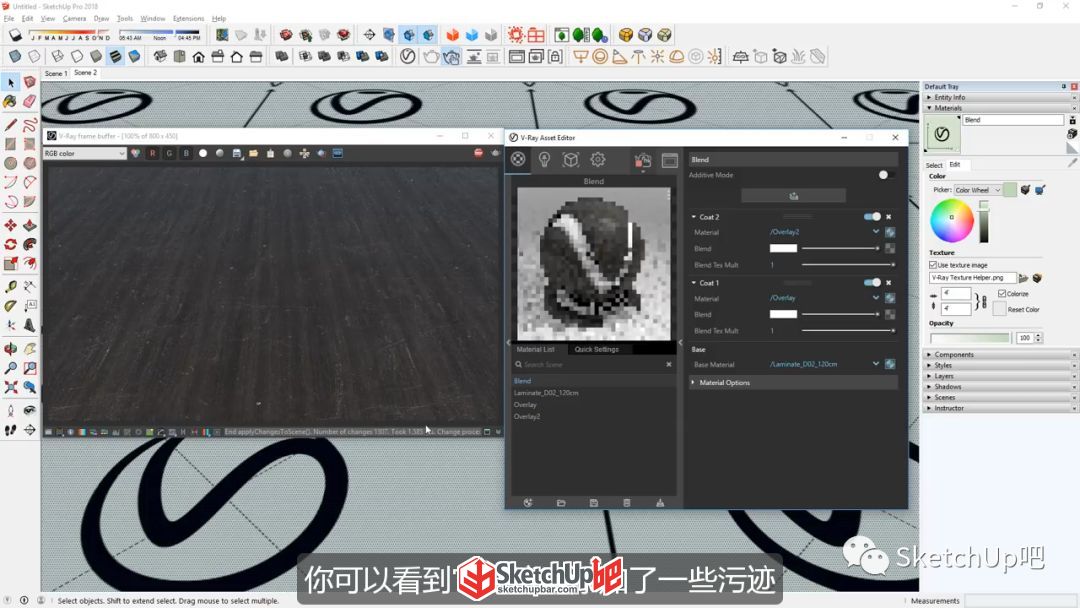Expand Material Options section
The width and height of the screenshot is (1080, 608).
[x=793, y=383]
